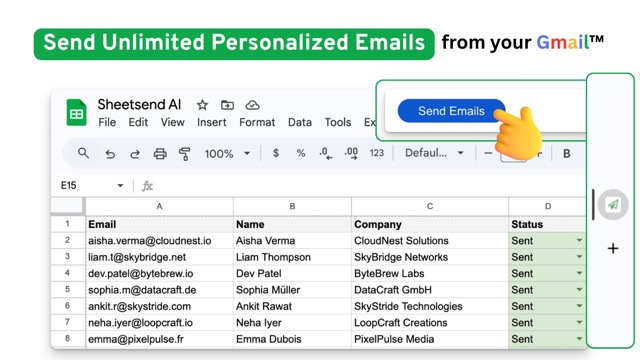Image resolution: width=640 pixels, height=360 pixels.
Task: Select cell sophia.m@datacraft.de
Action: (160, 289)
